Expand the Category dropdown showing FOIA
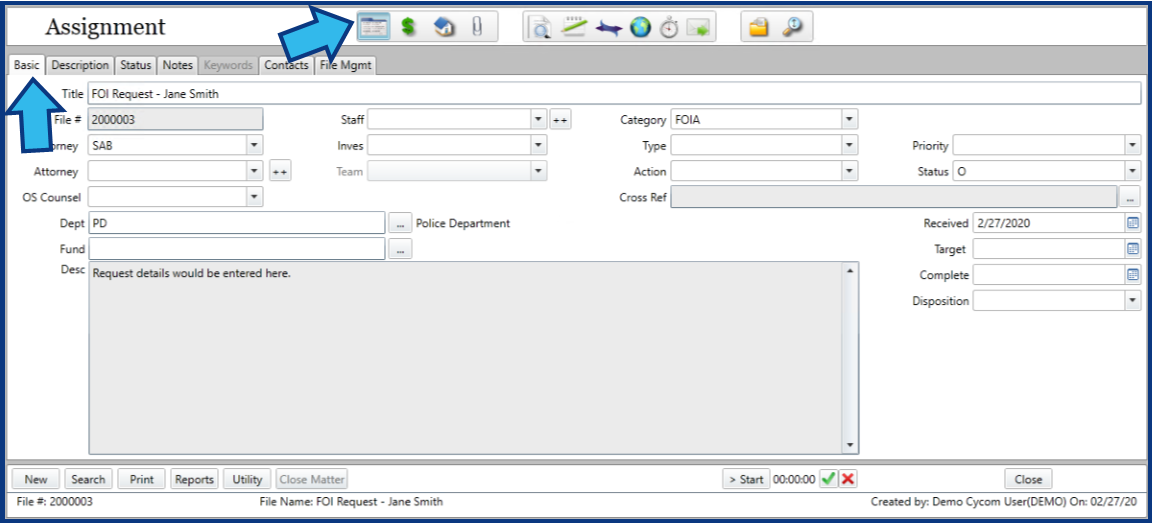Image resolution: width=1153 pixels, height=524 pixels. 849,119
